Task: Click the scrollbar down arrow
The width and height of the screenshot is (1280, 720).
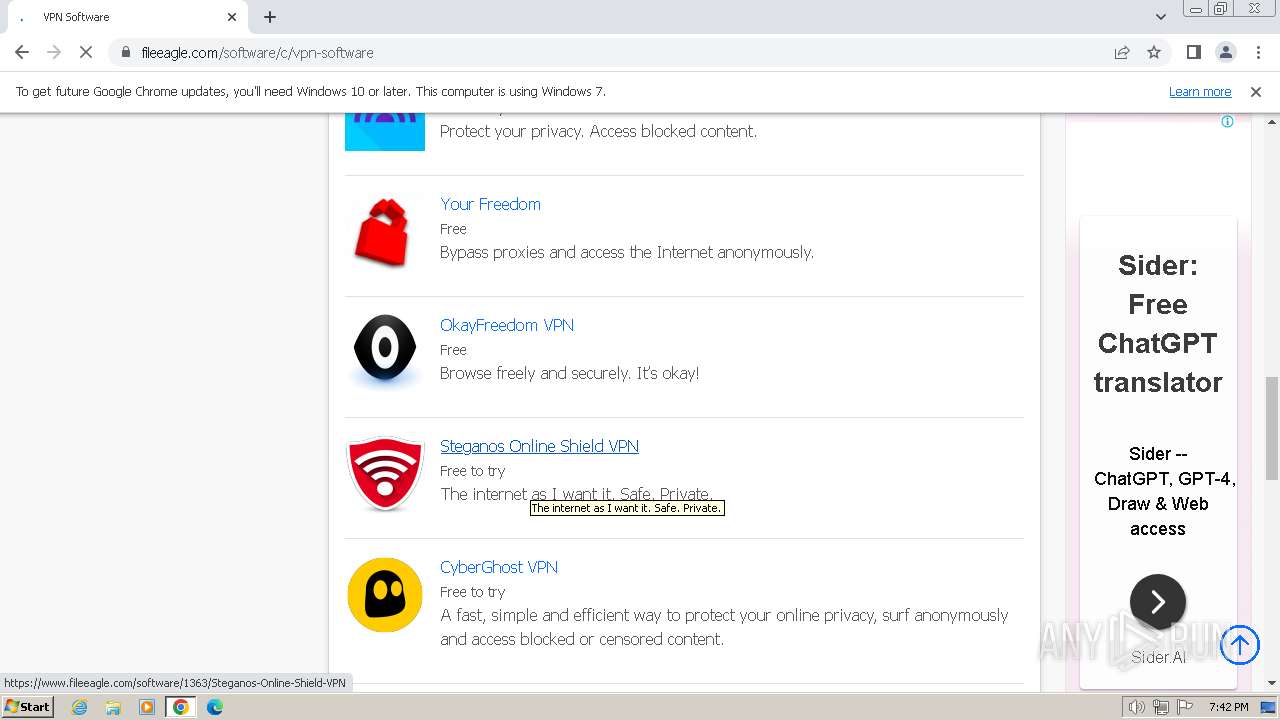Action: [x=1272, y=684]
